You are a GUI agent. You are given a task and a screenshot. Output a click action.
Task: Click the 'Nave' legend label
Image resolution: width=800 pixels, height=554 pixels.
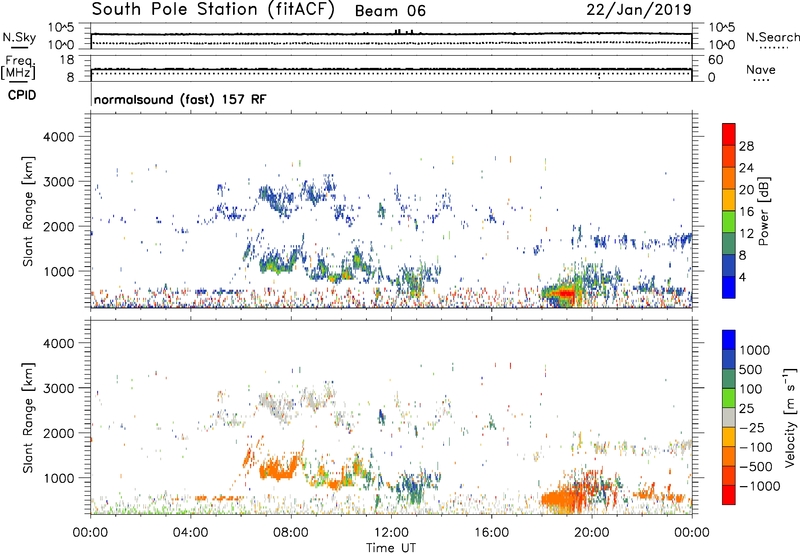pos(761,69)
